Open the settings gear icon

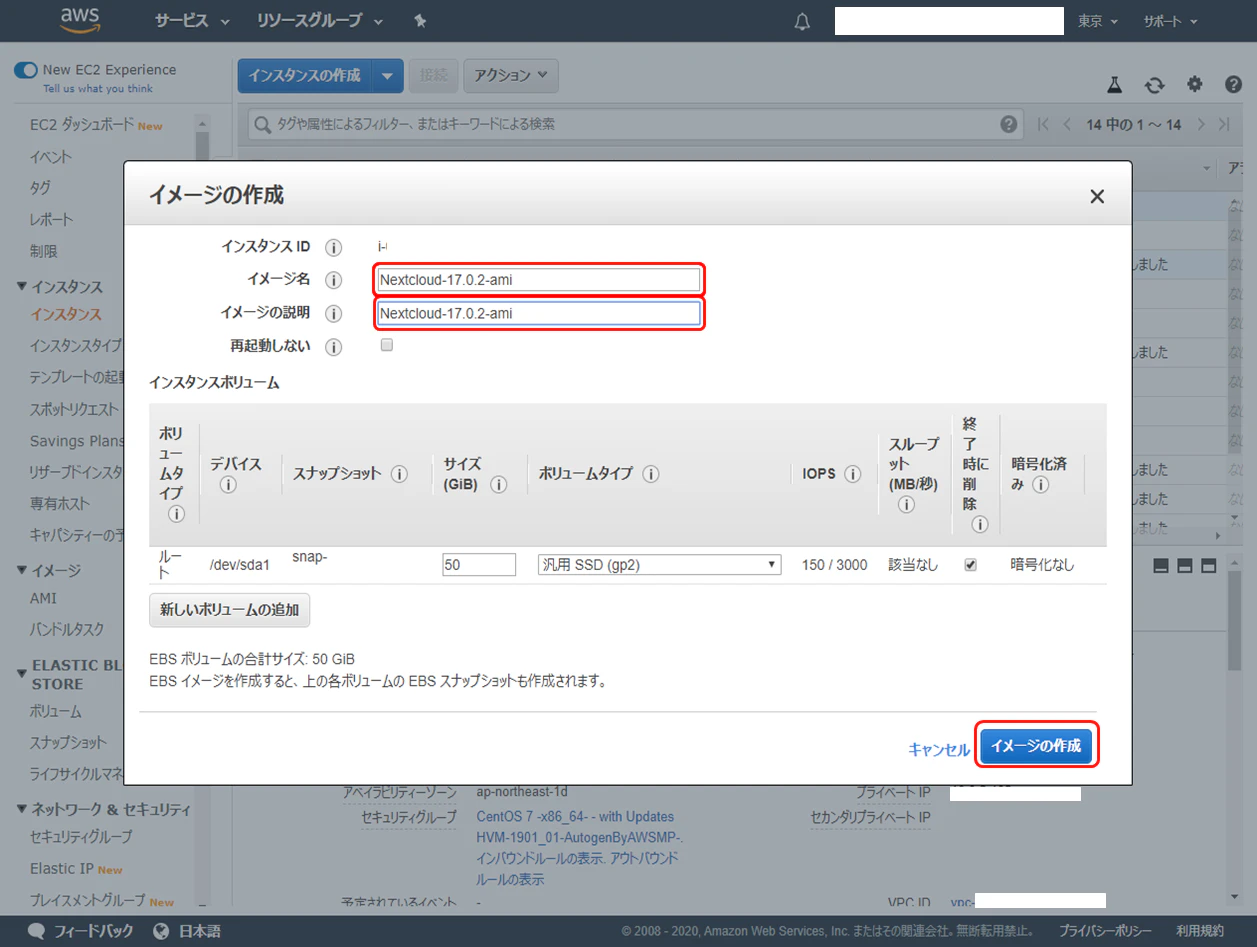tap(1194, 85)
